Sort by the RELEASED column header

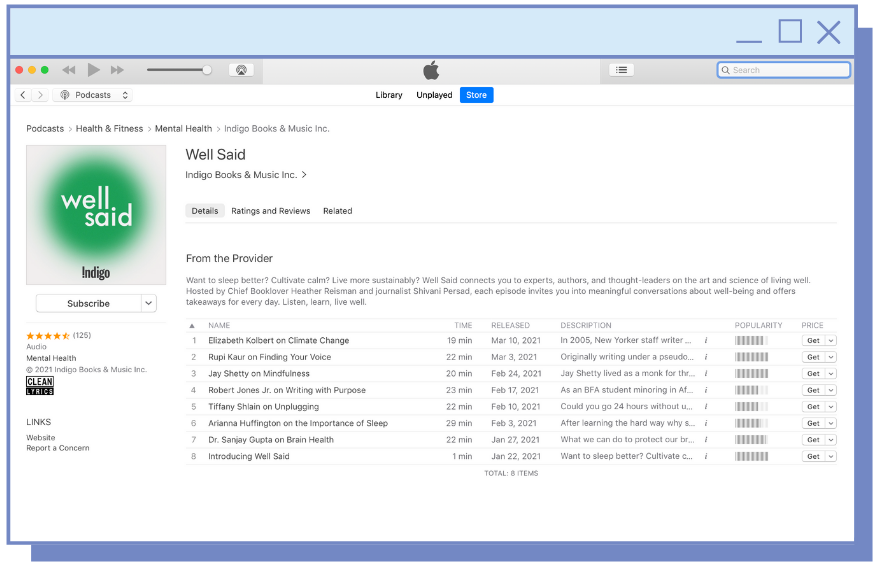(x=510, y=326)
